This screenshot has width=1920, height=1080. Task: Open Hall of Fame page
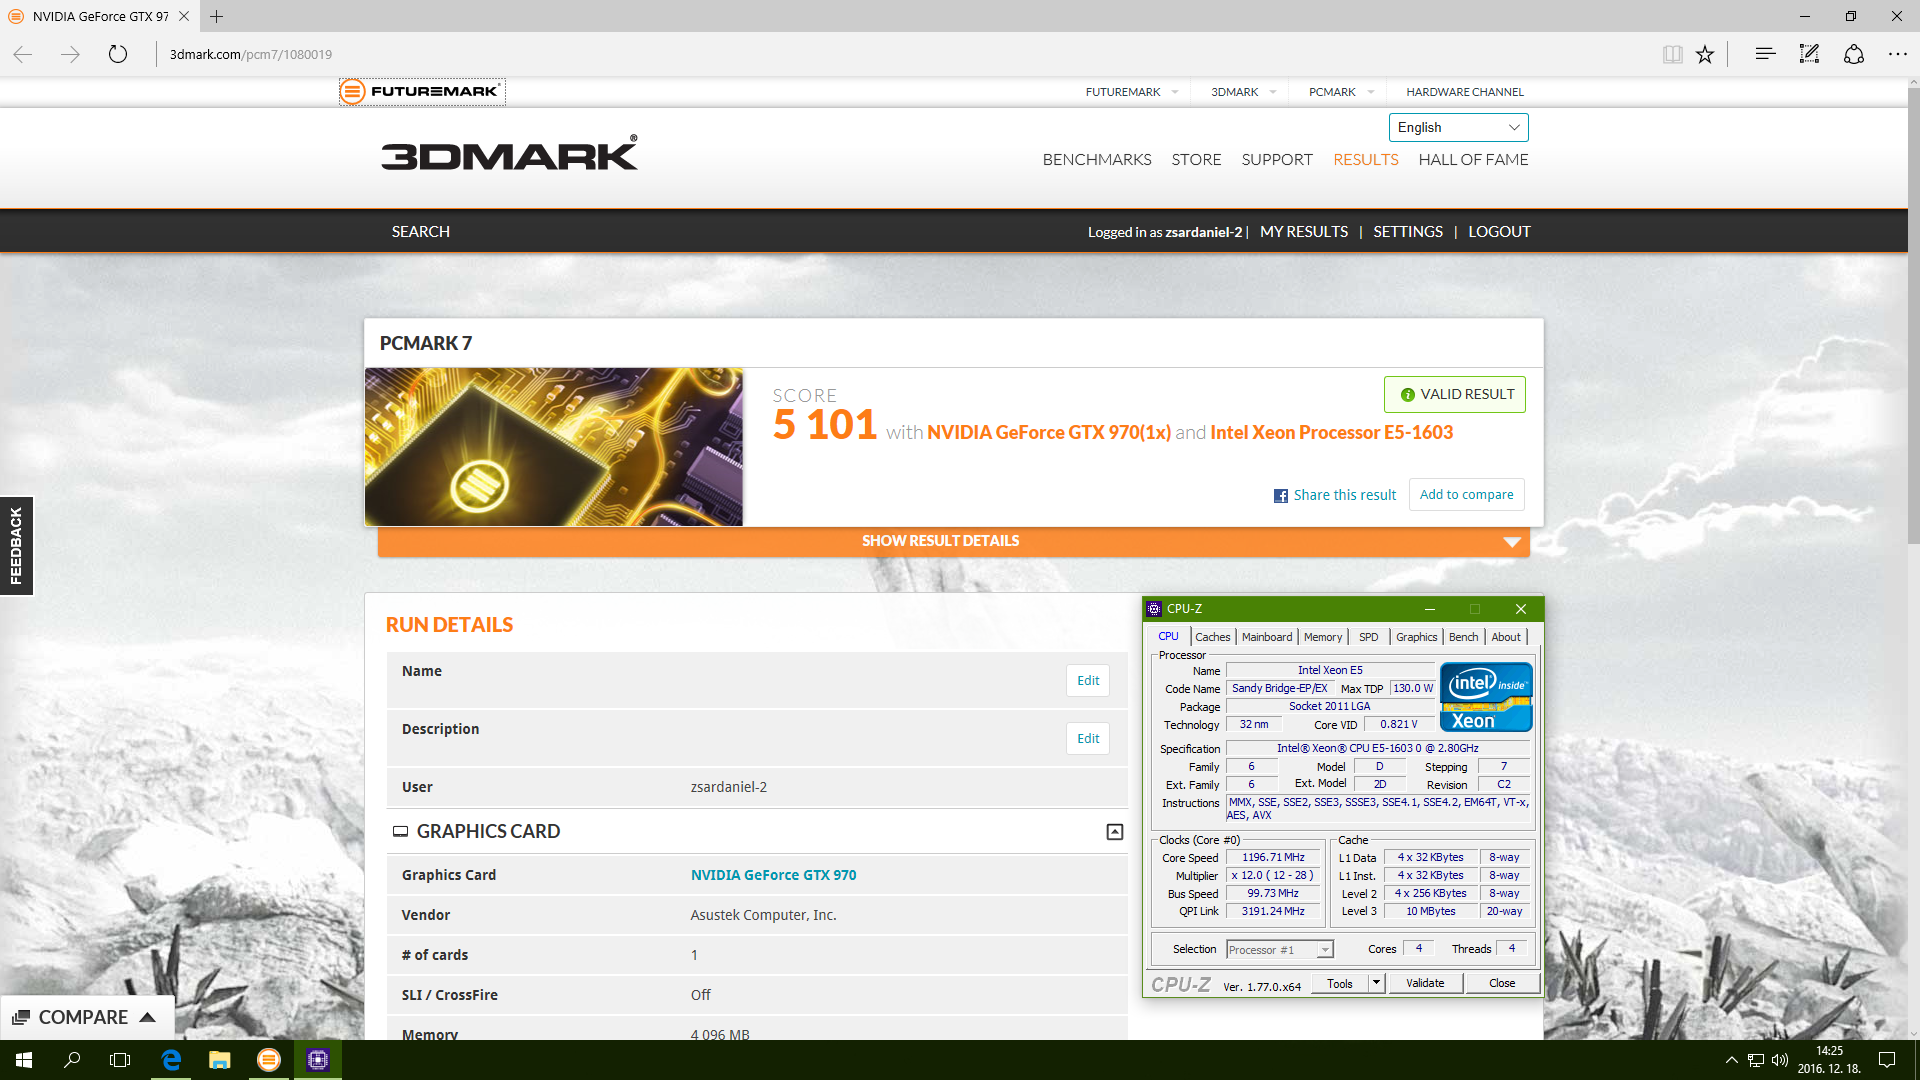(x=1473, y=160)
